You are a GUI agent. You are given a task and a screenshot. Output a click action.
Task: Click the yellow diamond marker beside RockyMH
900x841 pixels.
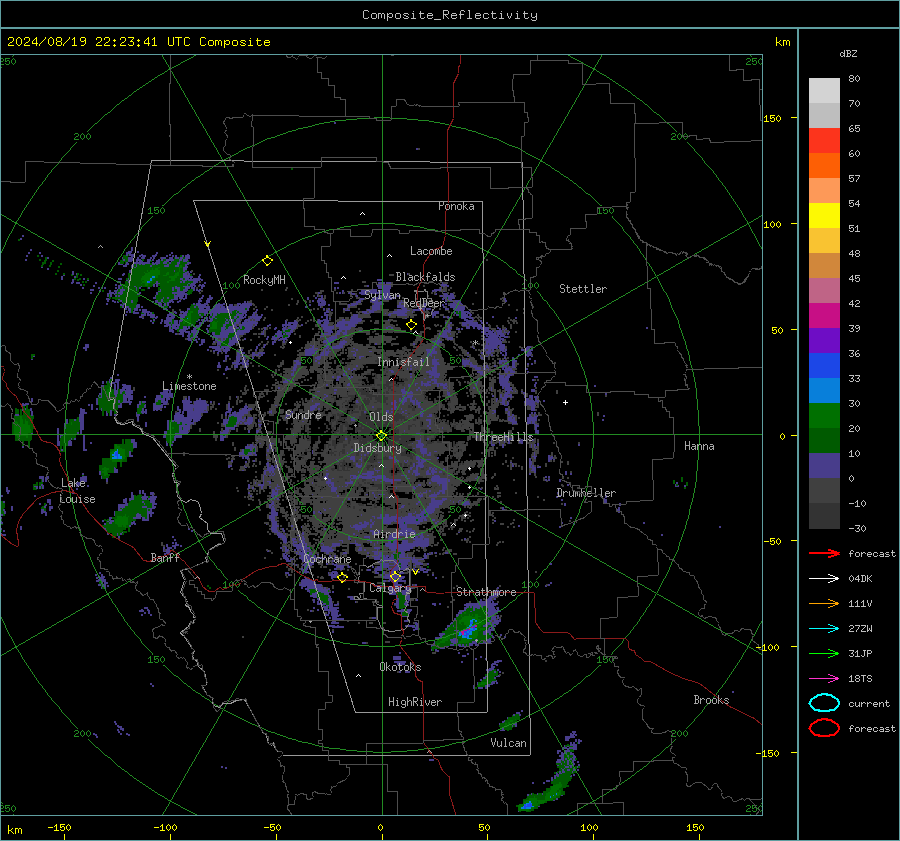point(267,261)
